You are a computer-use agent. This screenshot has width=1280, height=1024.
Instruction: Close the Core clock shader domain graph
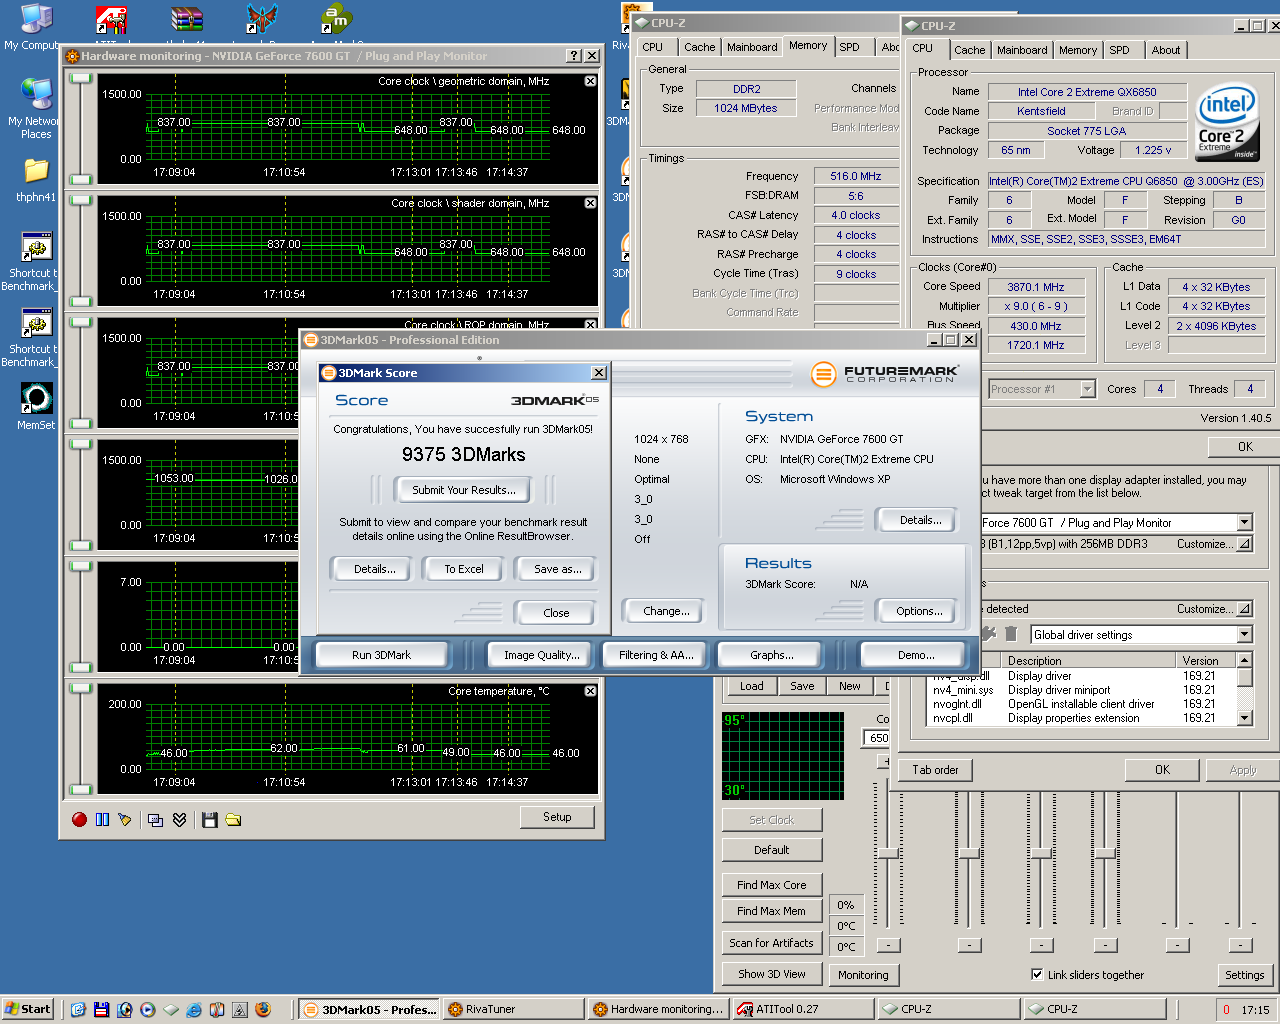coord(590,203)
